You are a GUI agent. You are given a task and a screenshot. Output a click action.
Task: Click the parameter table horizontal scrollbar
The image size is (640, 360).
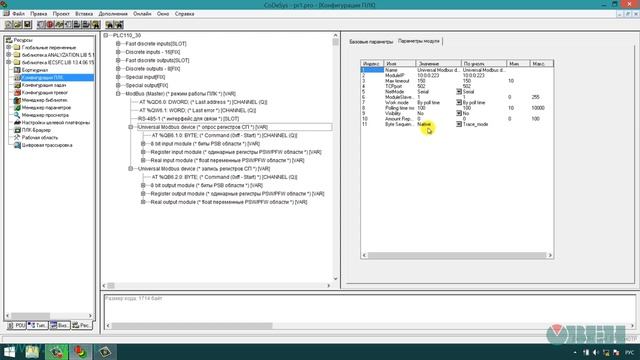click(457, 255)
